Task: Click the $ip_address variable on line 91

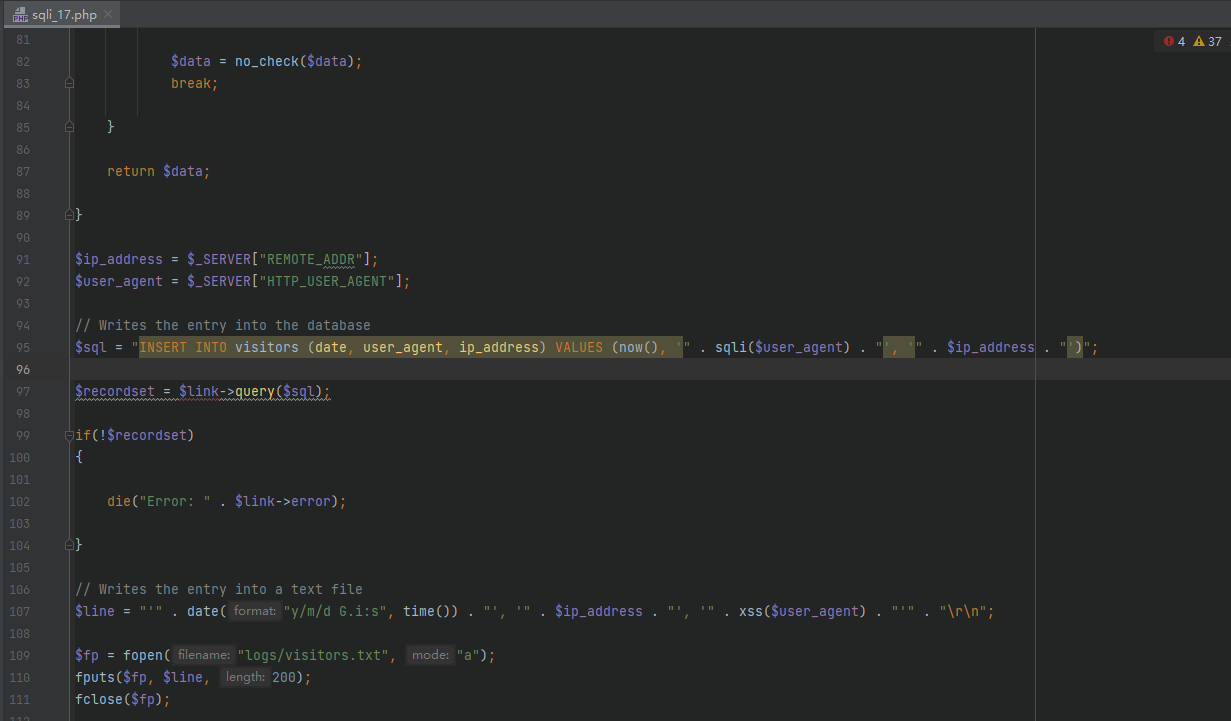Action: (x=119, y=260)
